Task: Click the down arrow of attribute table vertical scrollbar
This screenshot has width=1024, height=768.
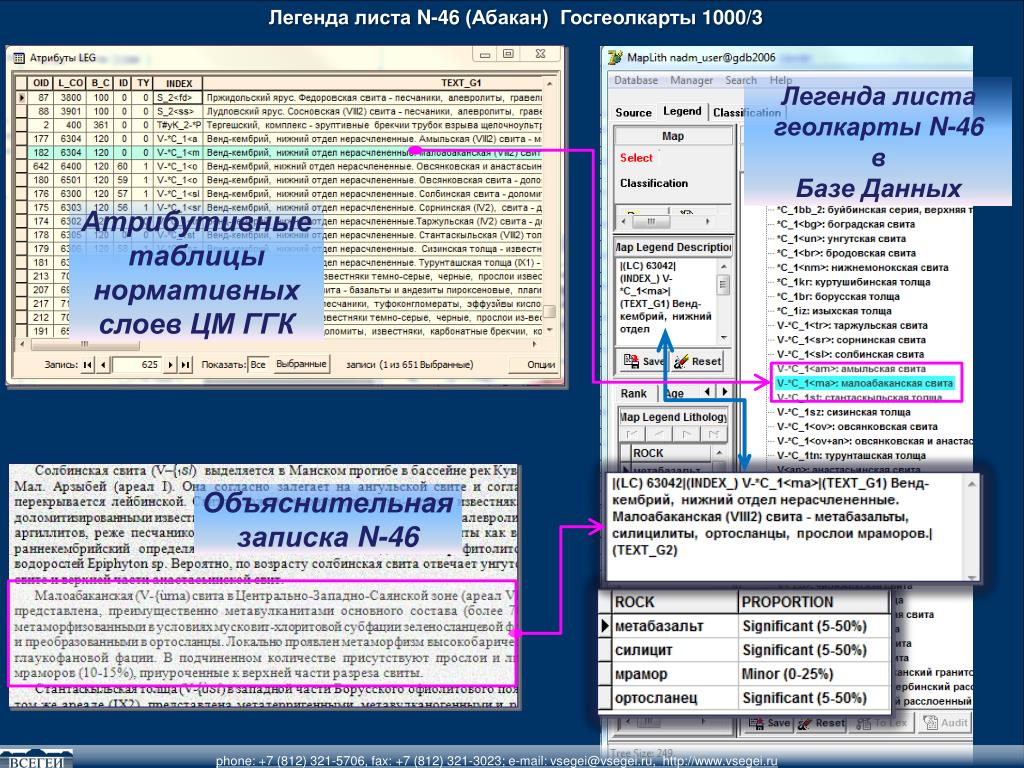Action: 550,330
